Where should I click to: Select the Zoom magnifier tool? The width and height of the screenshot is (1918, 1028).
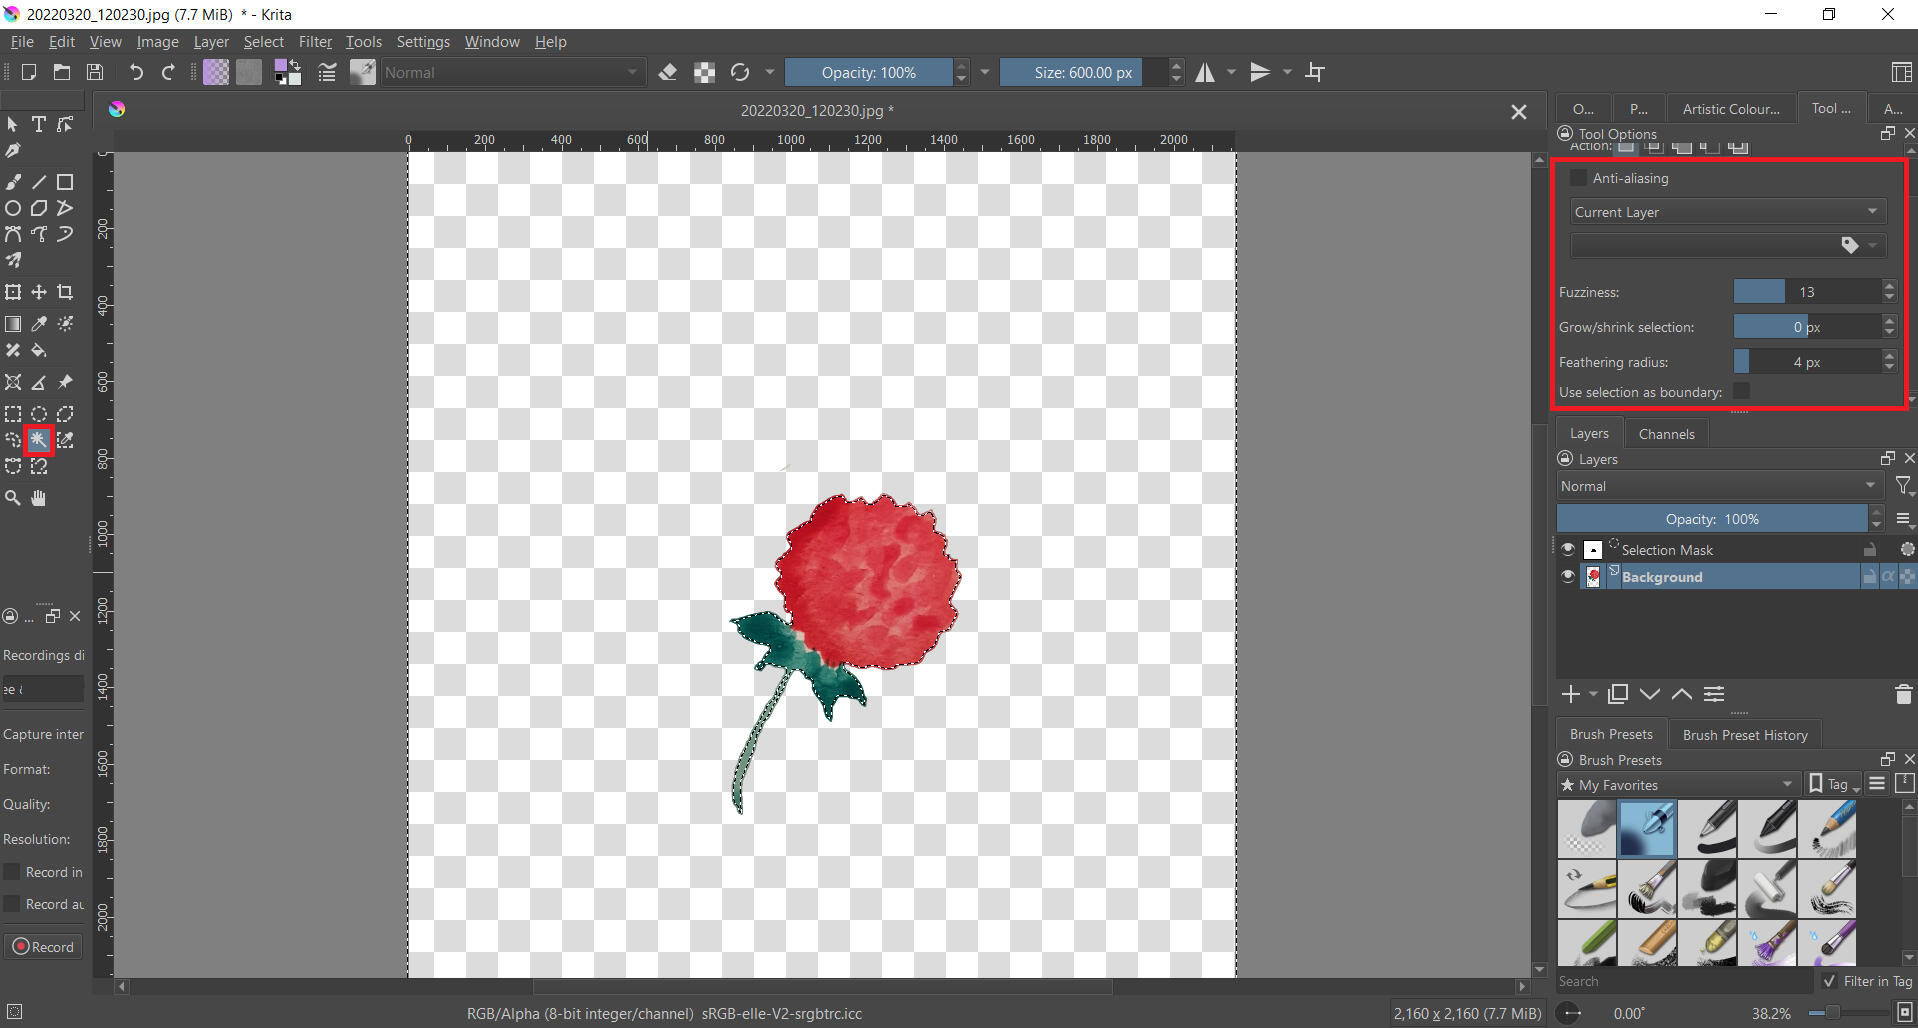coord(13,498)
